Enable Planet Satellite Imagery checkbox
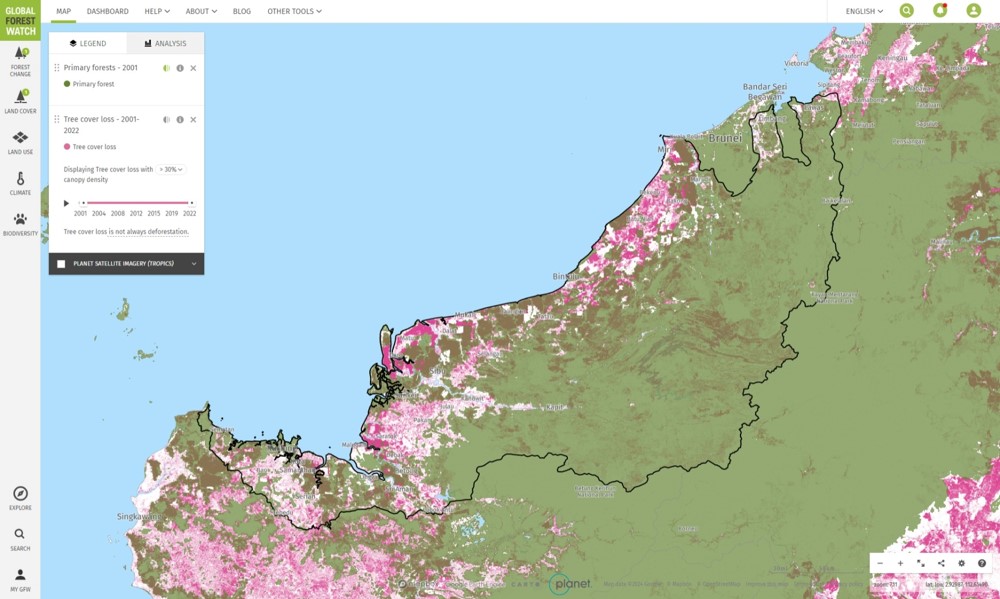The image size is (1000, 599). point(61,264)
